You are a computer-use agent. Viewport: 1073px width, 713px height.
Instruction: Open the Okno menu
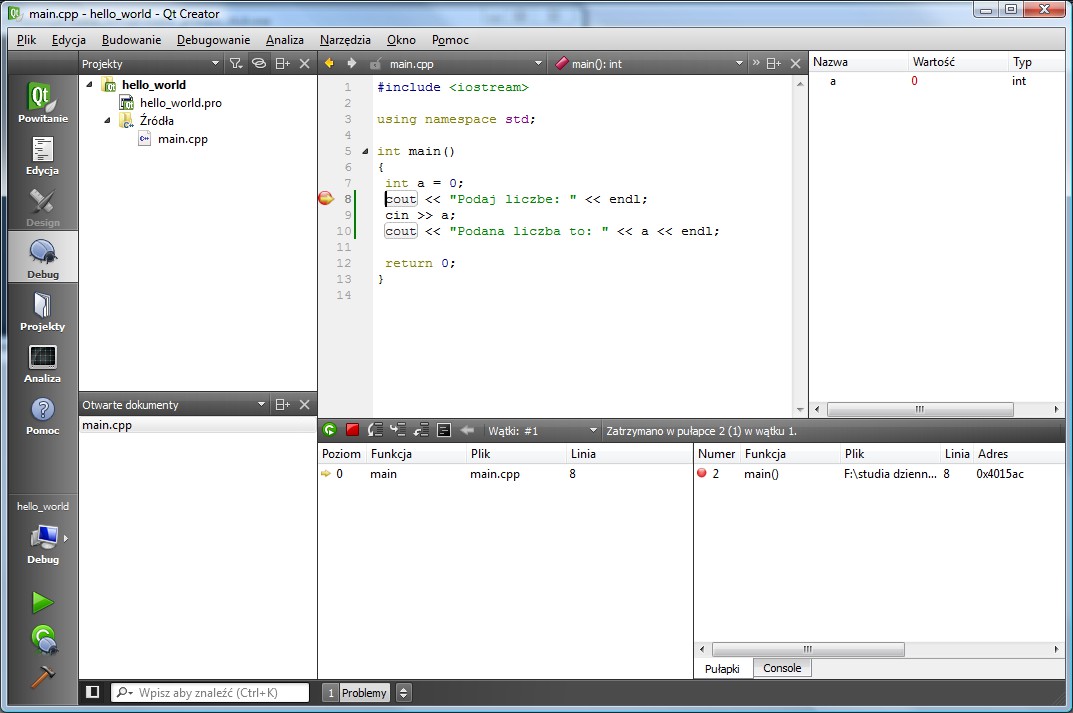[x=401, y=40]
